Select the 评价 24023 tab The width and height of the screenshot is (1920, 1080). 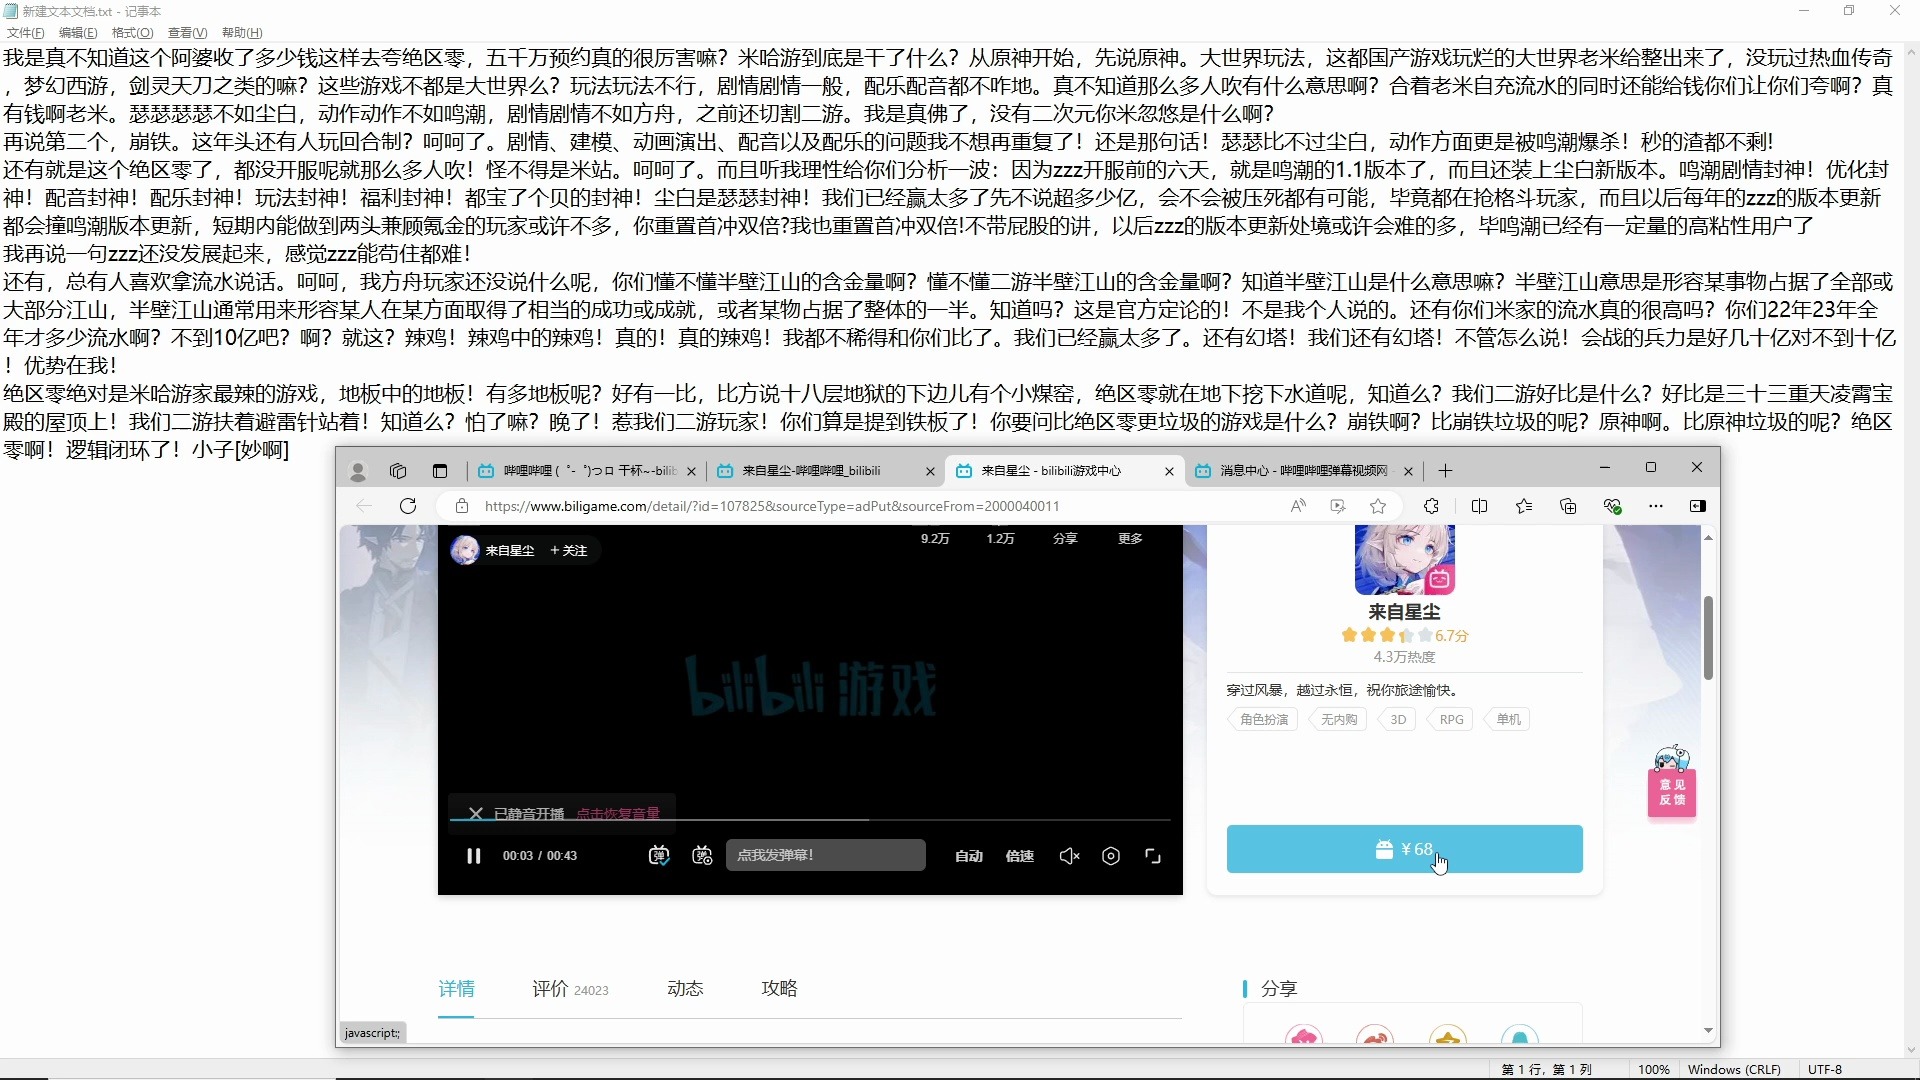pos(570,989)
